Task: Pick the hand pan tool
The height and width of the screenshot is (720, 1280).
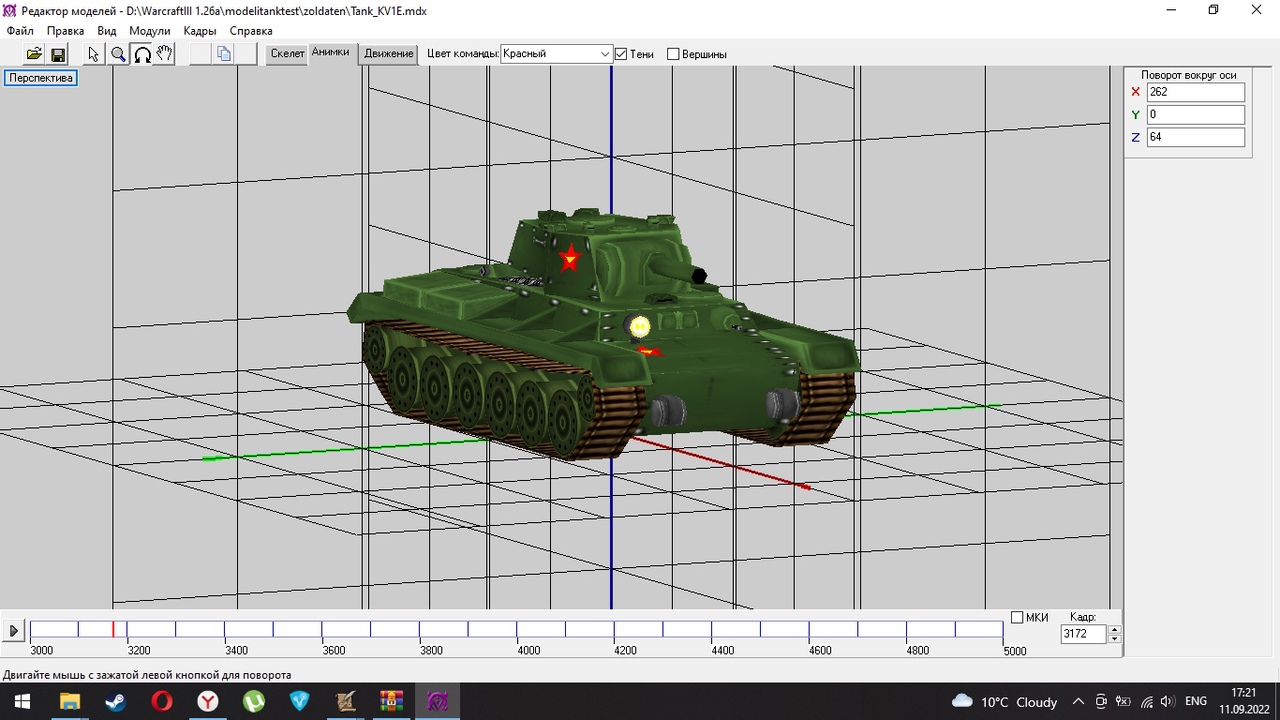Action: pyautogui.click(x=165, y=54)
